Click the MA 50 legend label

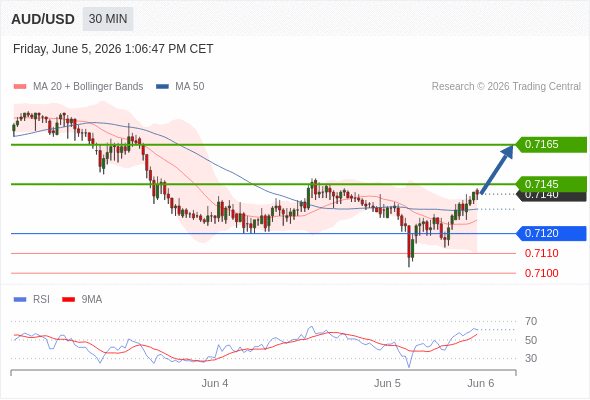pyautogui.click(x=190, y=87)
